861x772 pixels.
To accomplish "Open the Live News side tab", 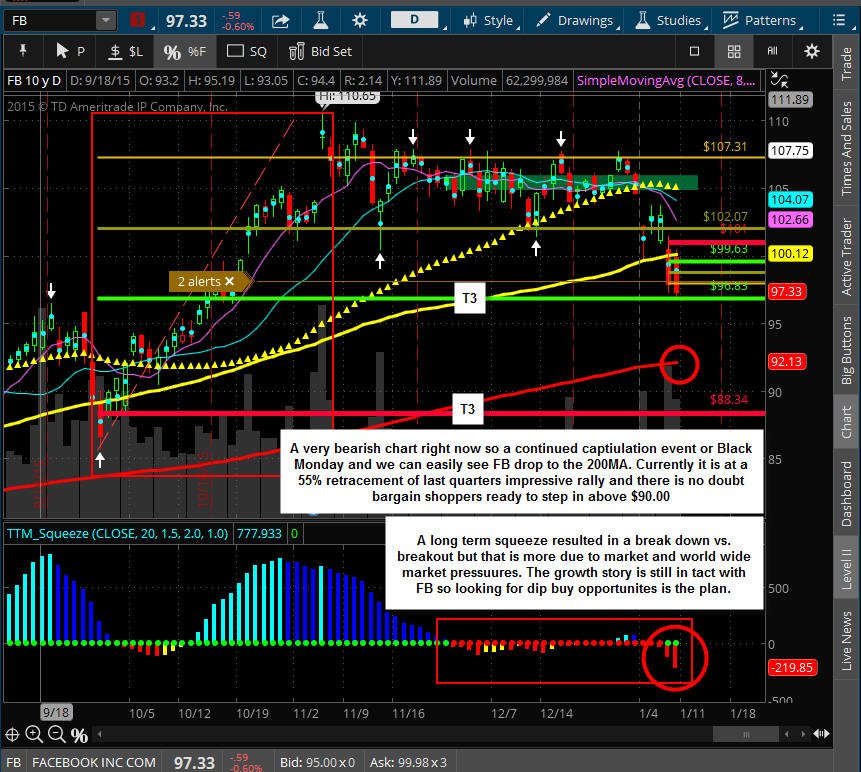I will [x=847, y=641].
